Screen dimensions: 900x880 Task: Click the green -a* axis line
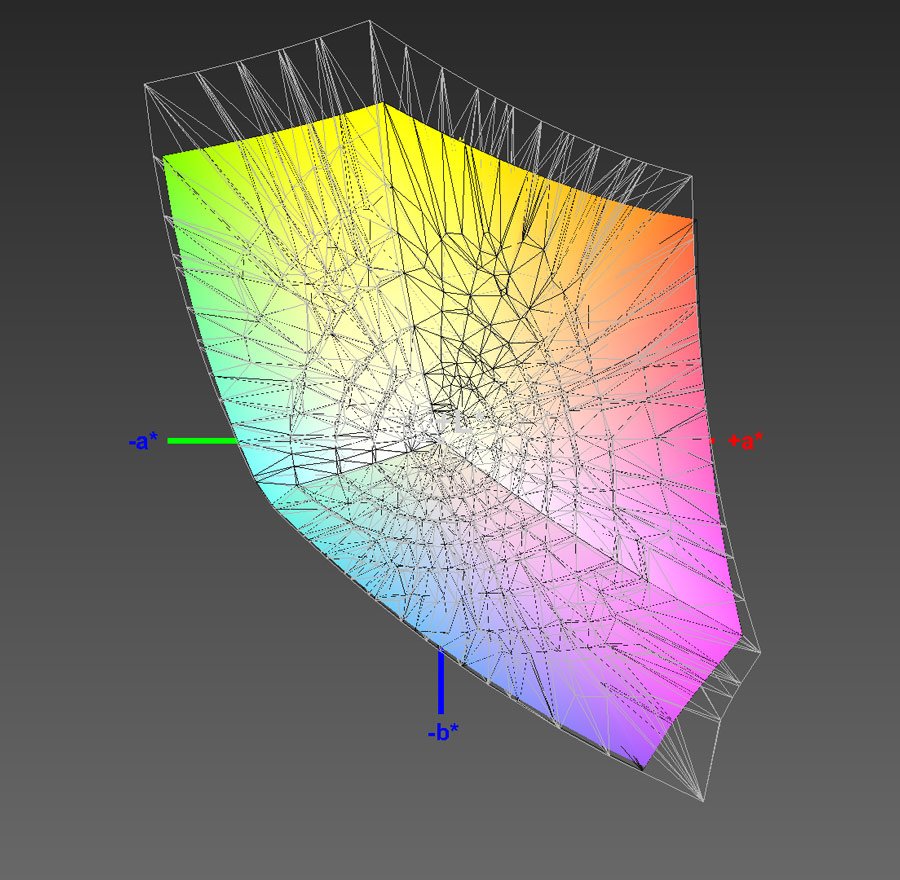[202, 441]
